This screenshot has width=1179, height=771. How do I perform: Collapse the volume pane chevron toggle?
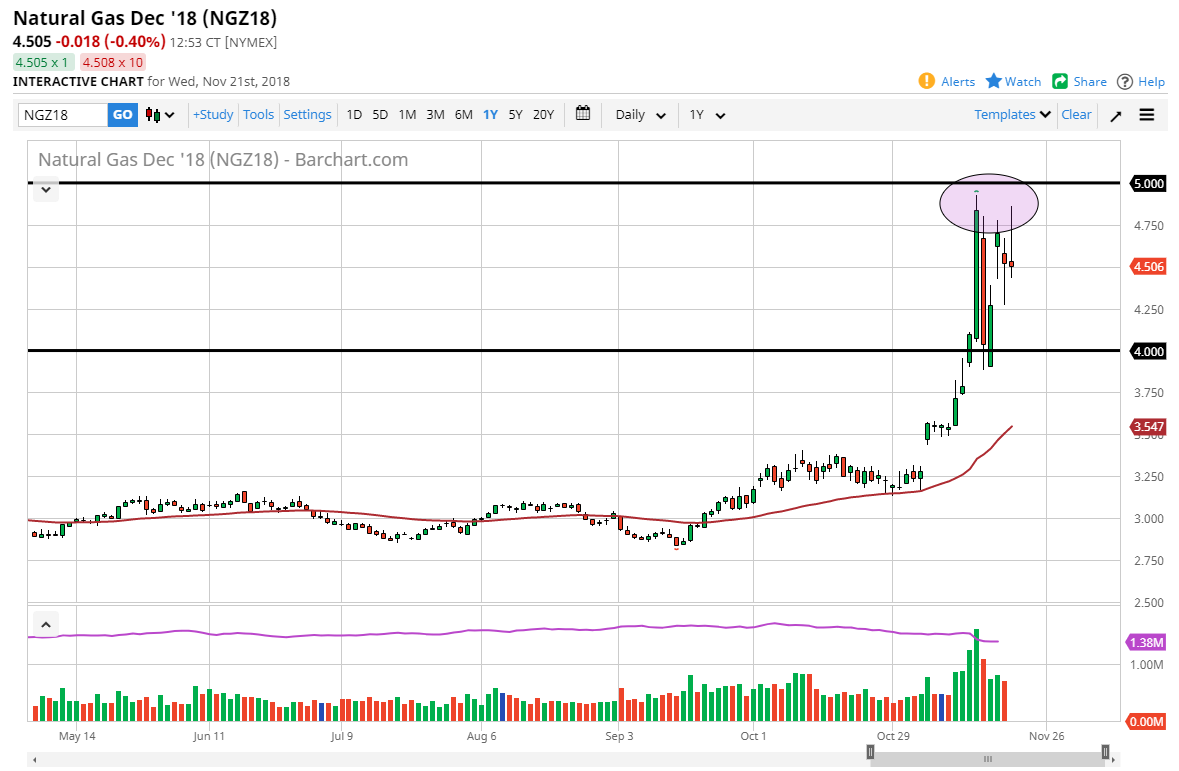pos(45,624)
